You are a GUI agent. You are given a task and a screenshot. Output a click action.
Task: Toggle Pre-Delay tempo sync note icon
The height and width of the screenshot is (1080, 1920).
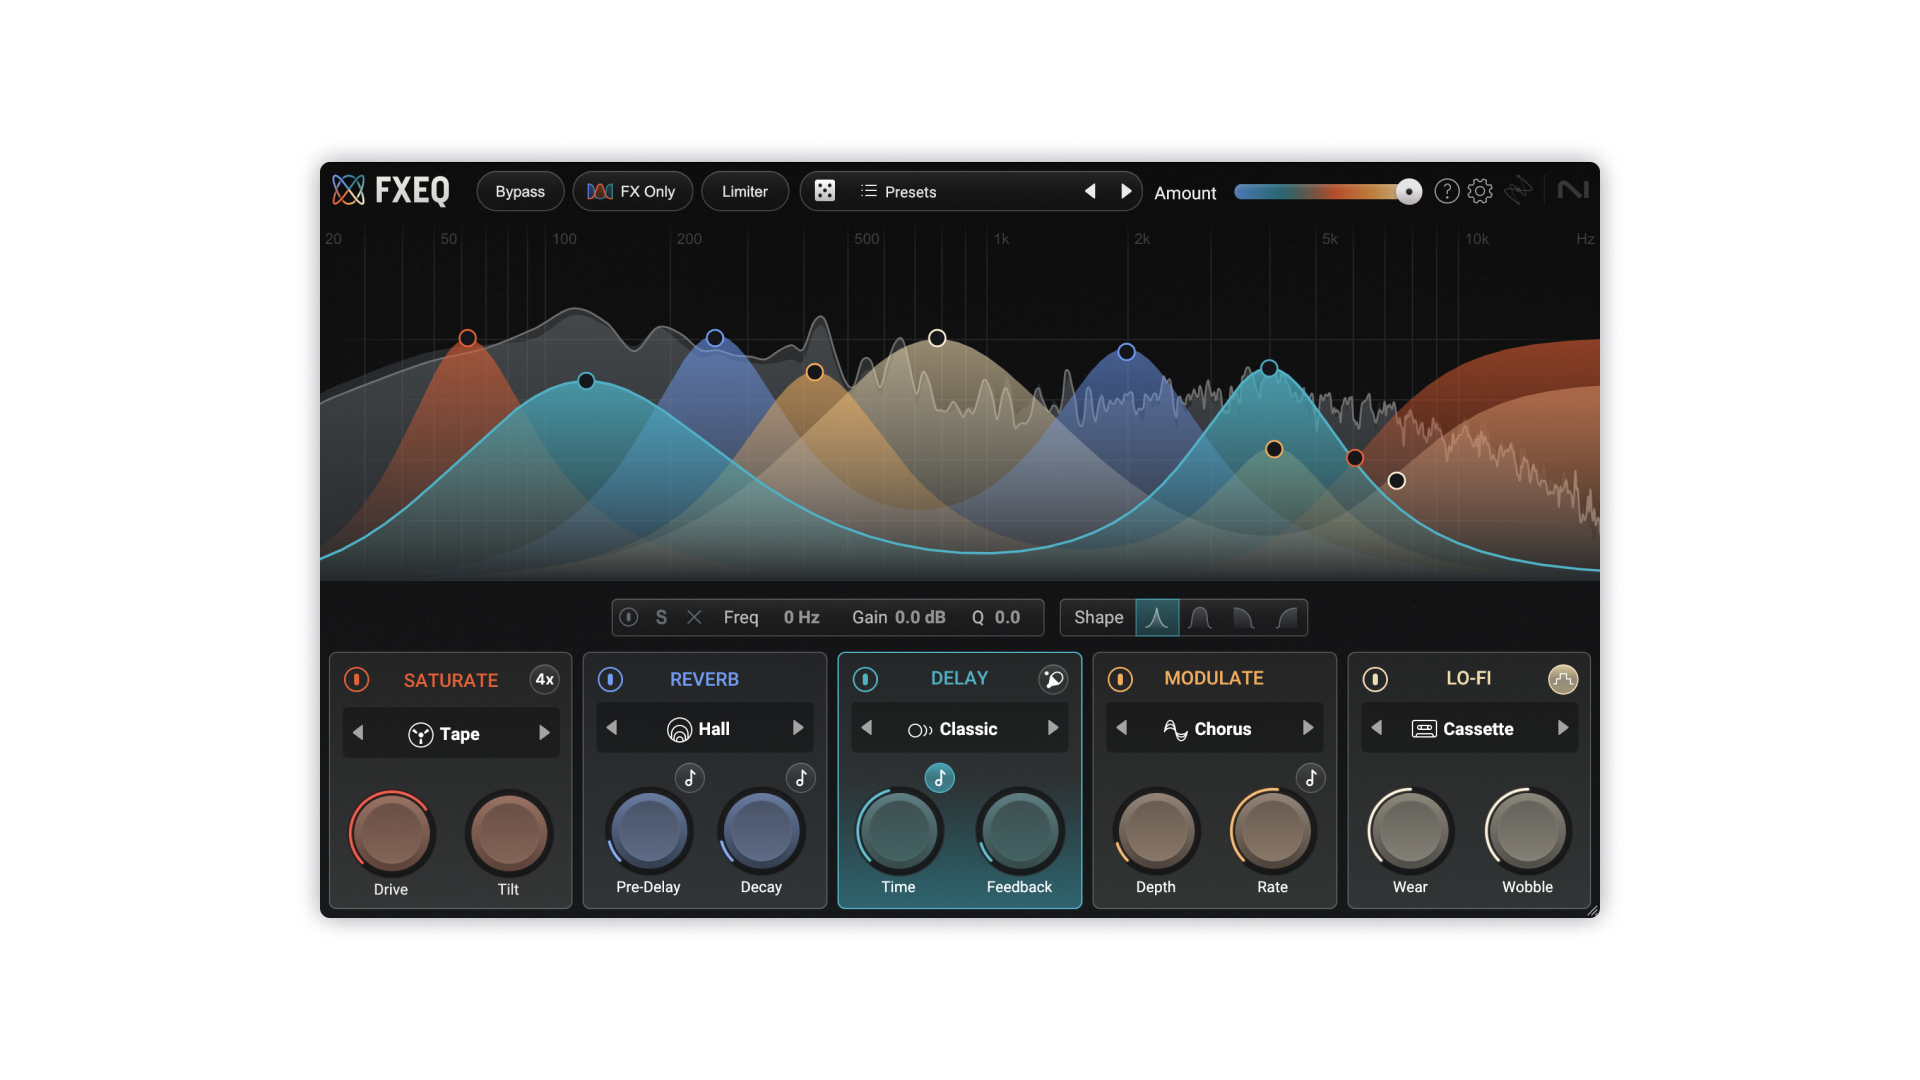coord(690,778)
